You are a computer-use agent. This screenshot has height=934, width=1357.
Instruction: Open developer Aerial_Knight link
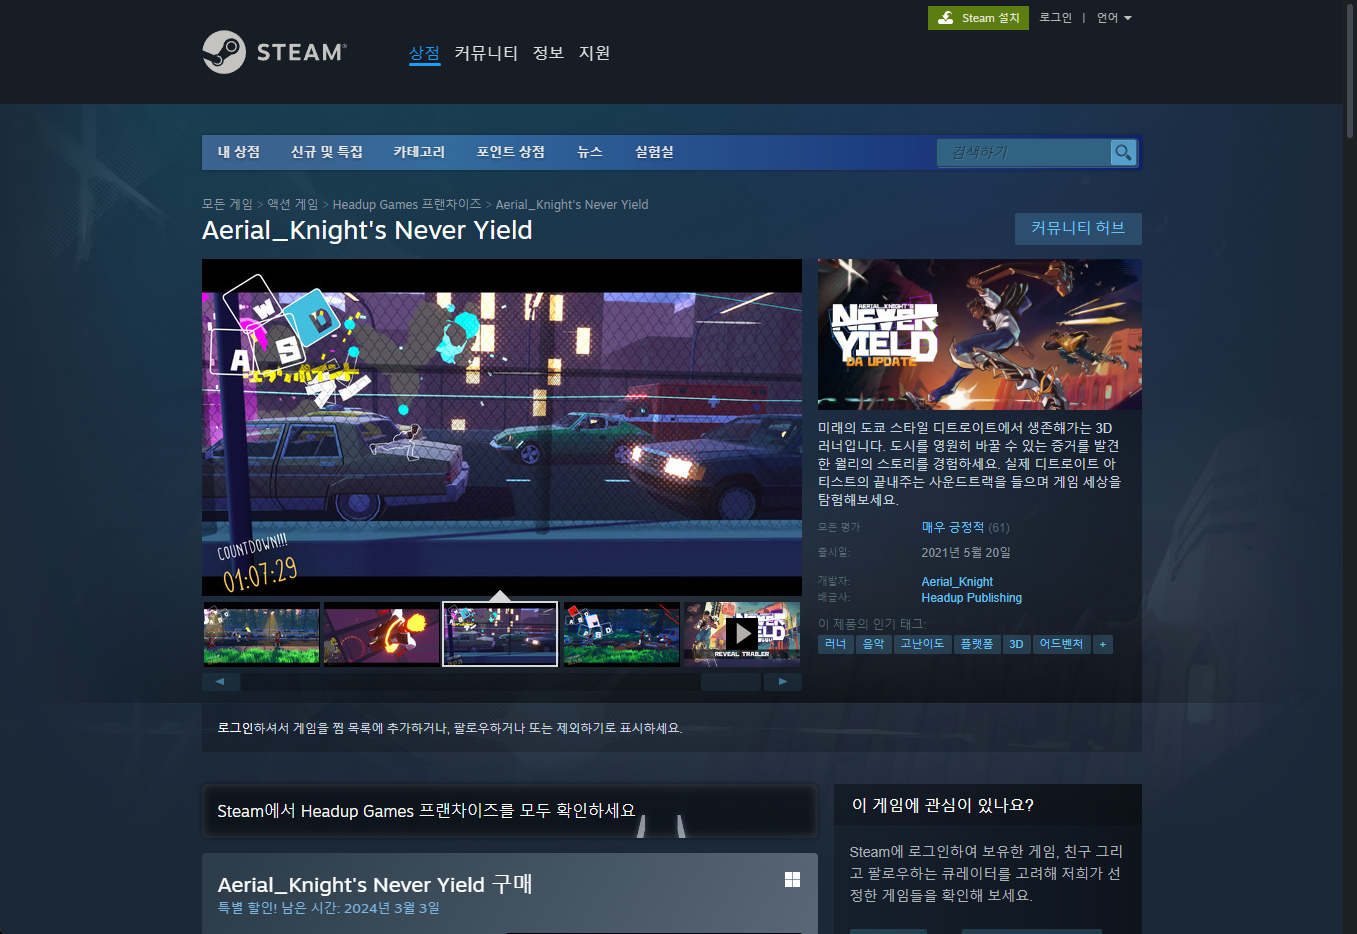click(x=957, y=582)
